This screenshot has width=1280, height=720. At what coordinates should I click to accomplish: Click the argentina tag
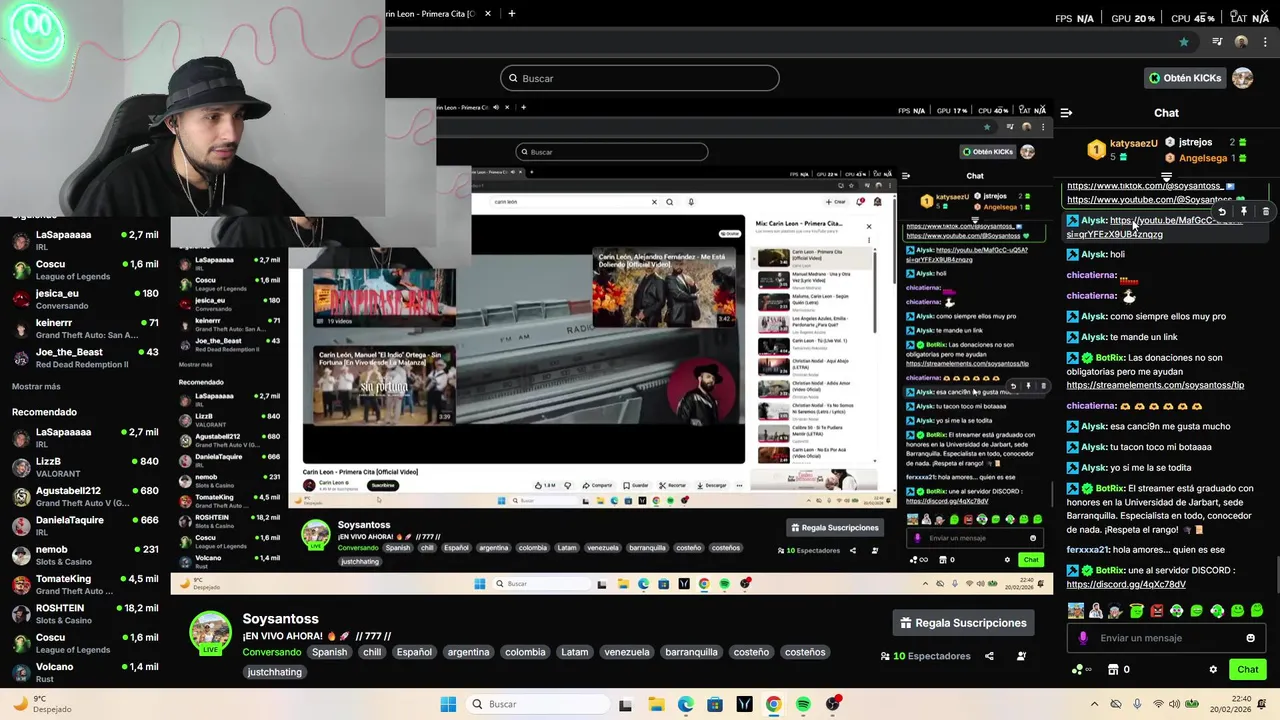coord(468,652)
